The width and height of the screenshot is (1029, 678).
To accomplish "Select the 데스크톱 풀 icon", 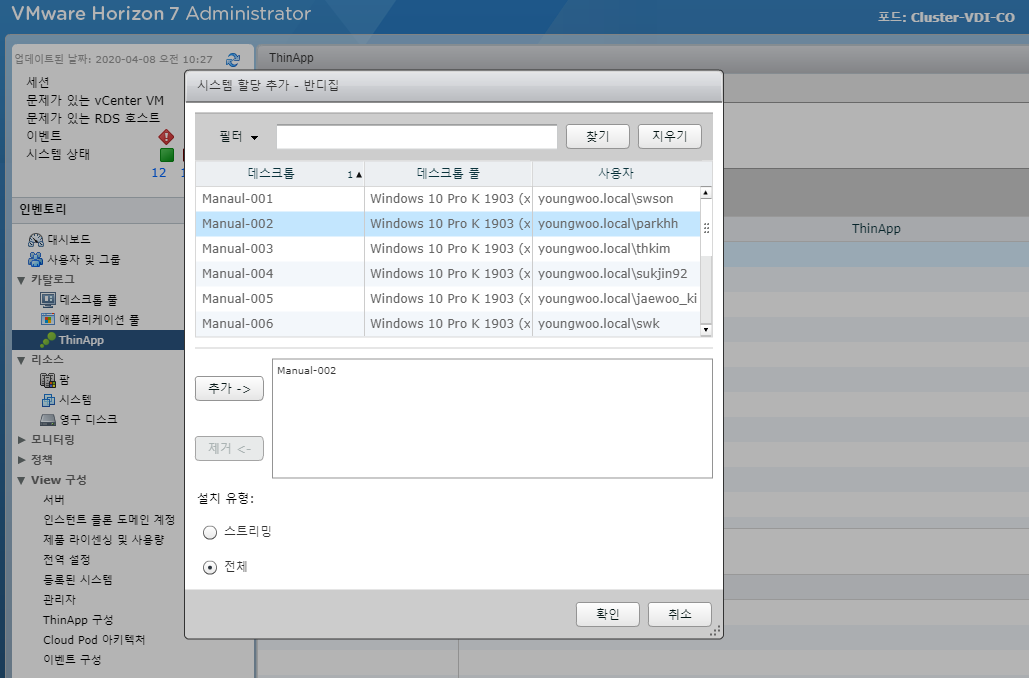I will click(x=48, y=300).
